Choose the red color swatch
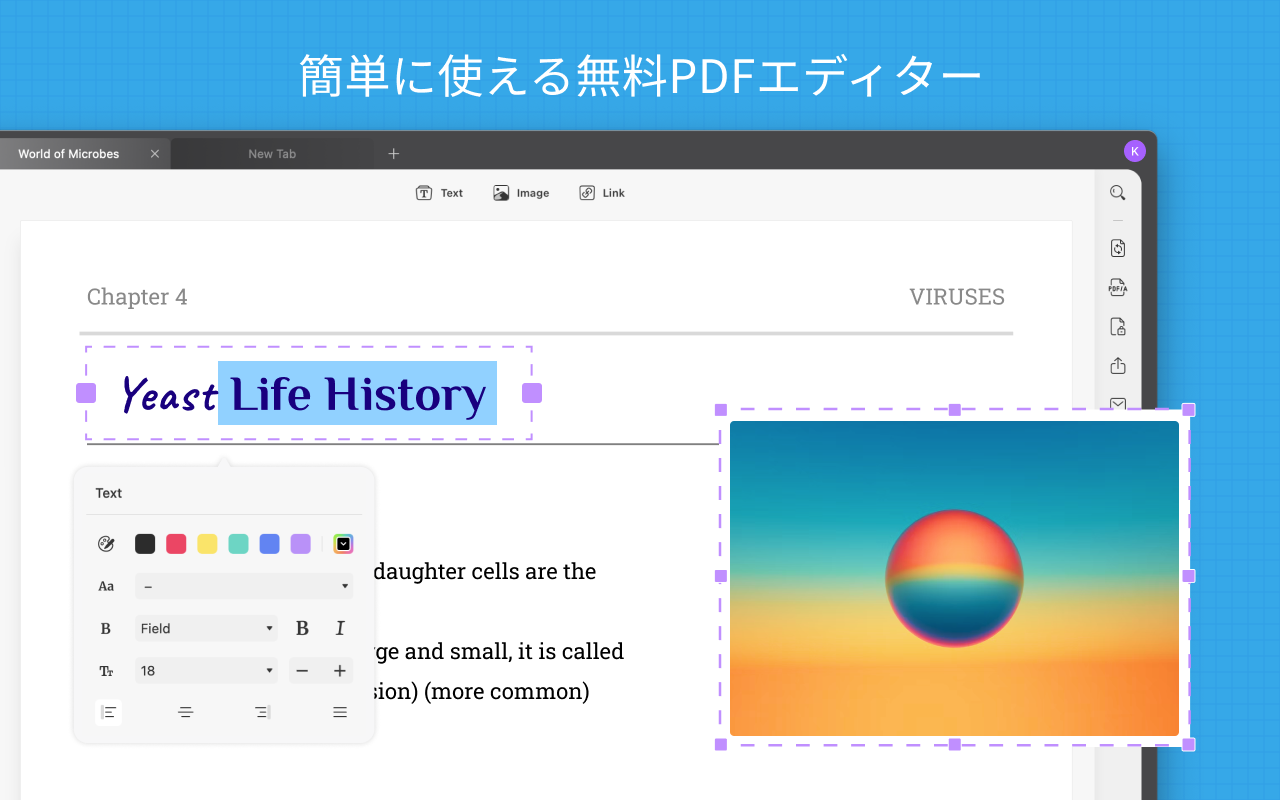Image resolution: width=1280 pixels, height=800 pixels. (x=176, y=544)
